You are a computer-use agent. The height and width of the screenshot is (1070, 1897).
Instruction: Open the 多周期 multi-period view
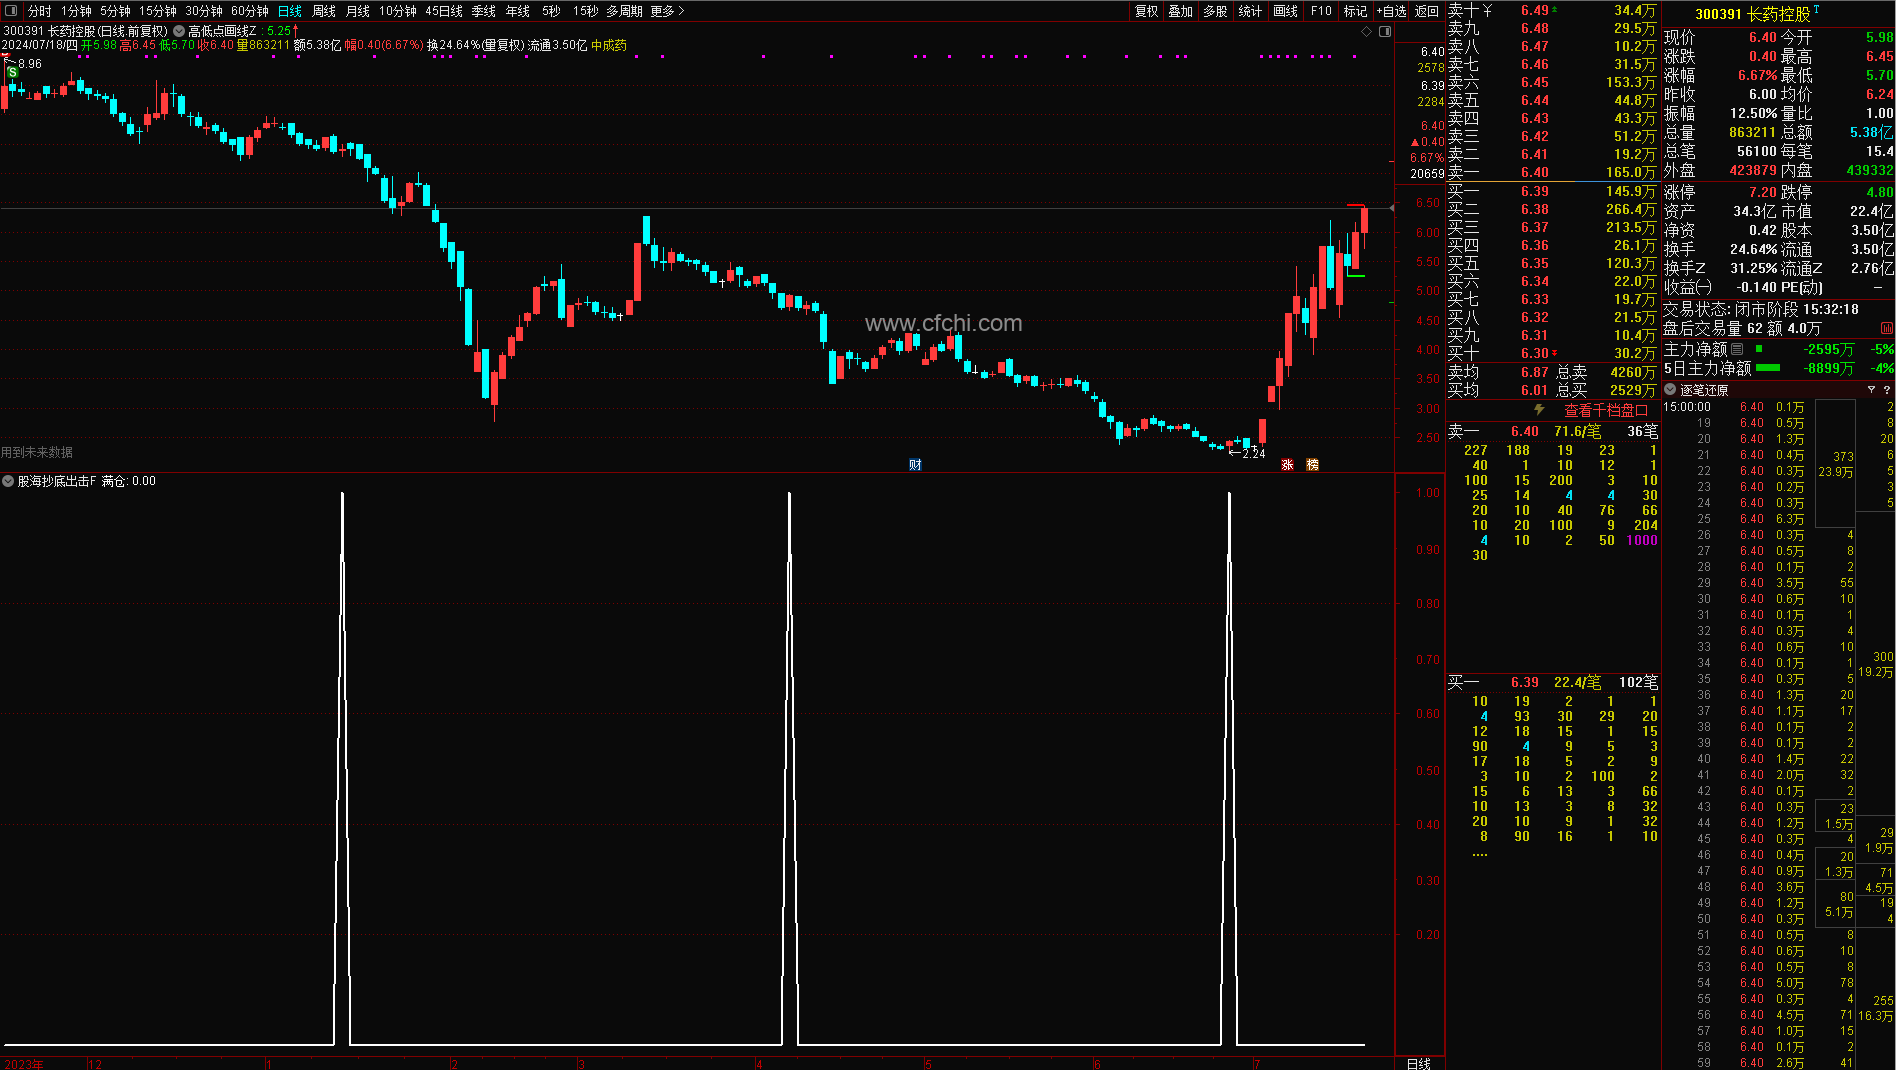pyautogui.click(x=625, y=11)
